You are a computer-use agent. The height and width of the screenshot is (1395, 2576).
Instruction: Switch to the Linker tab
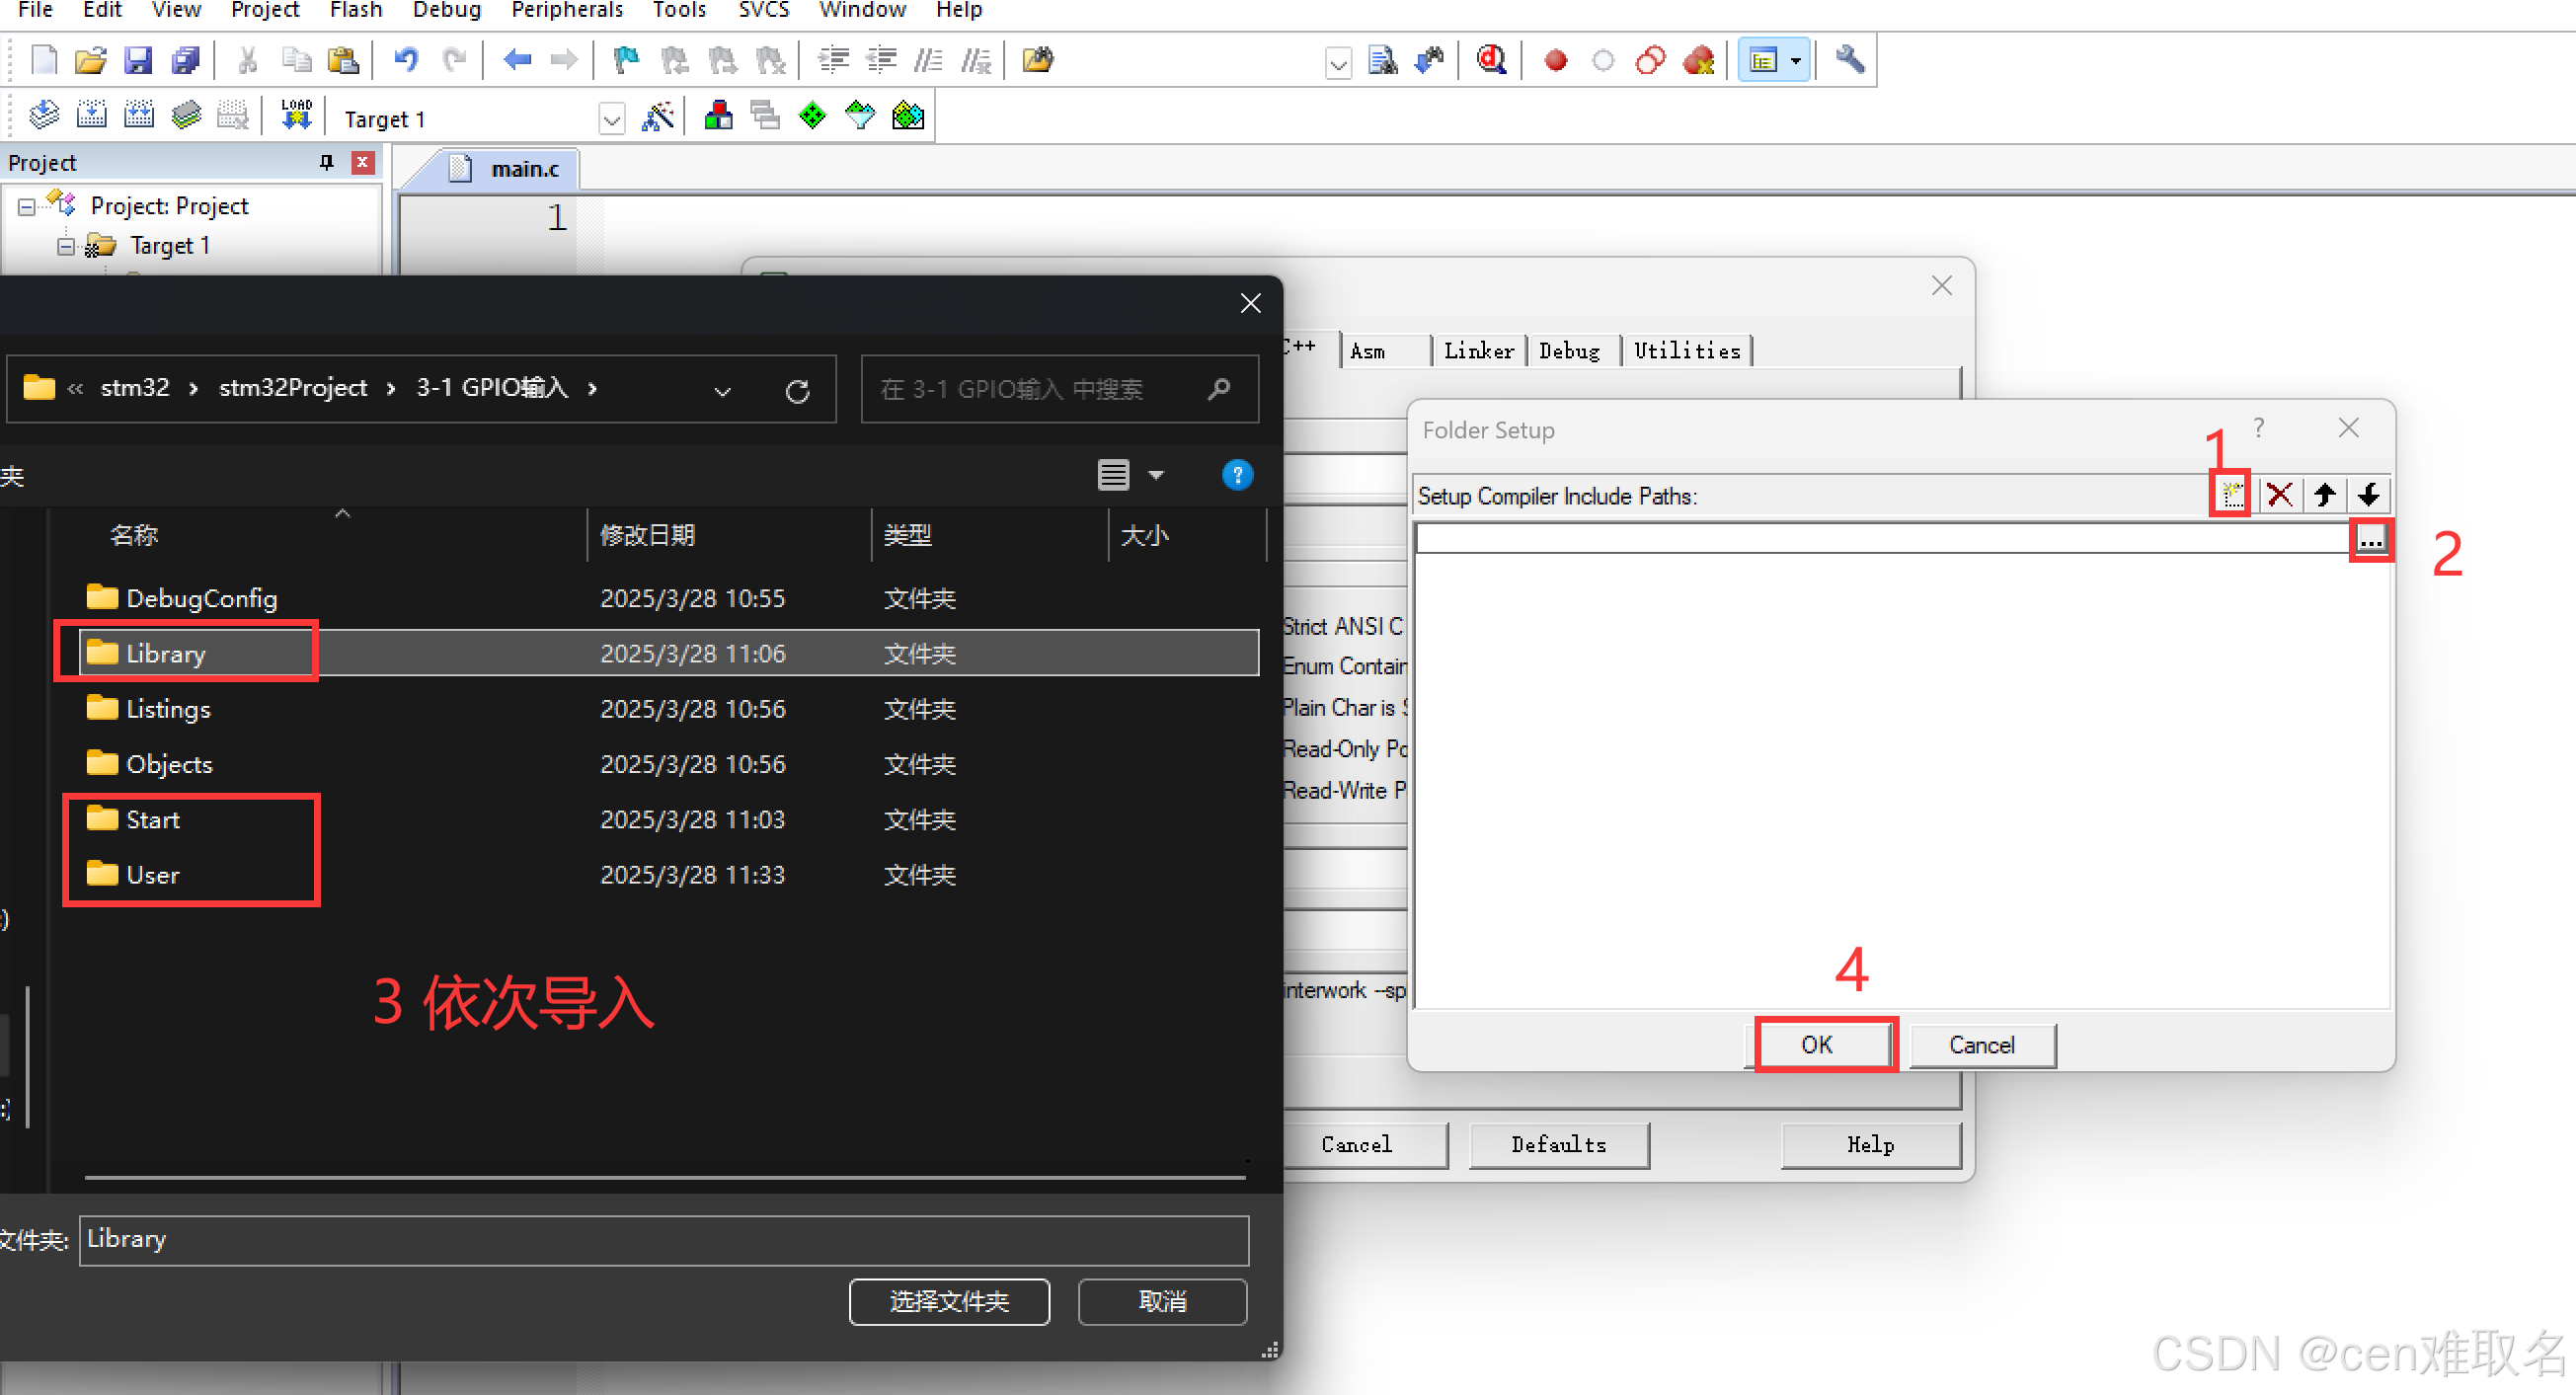(x=1478, y=351)
